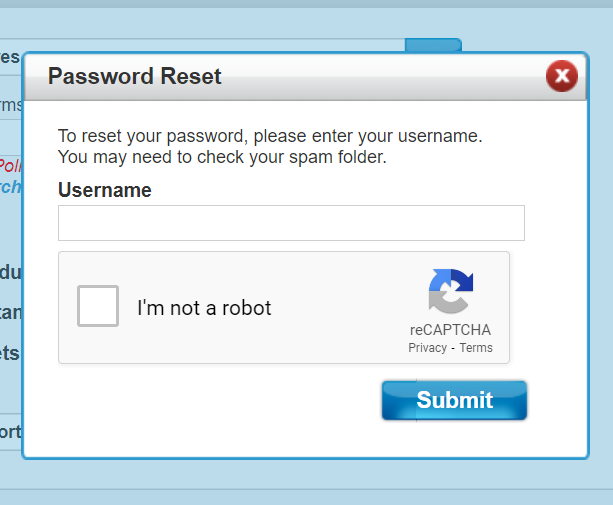
Task: Click the partial "ort" item at bottom left
Action: coord(10,432)
